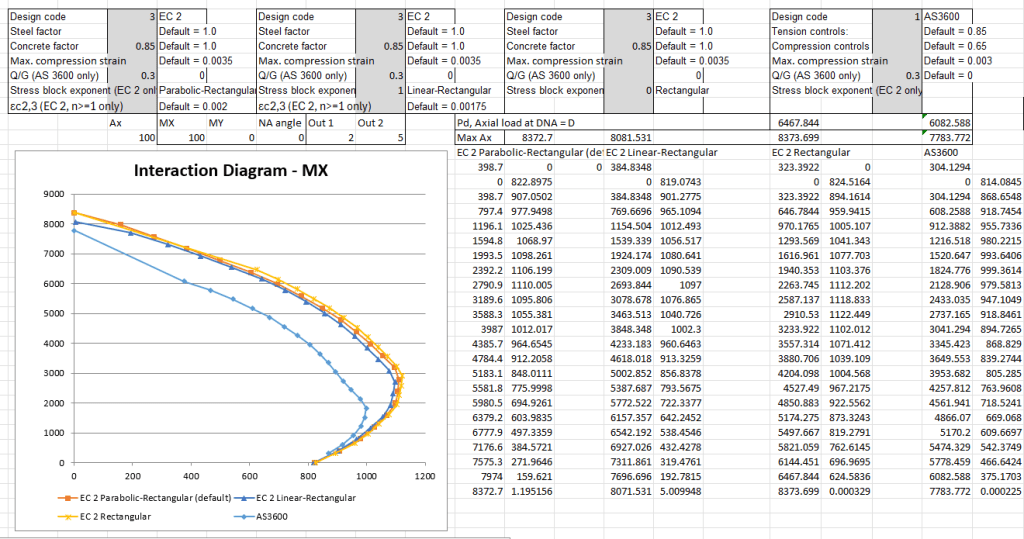Select the "NA angle" header cell

click(281, 121)
